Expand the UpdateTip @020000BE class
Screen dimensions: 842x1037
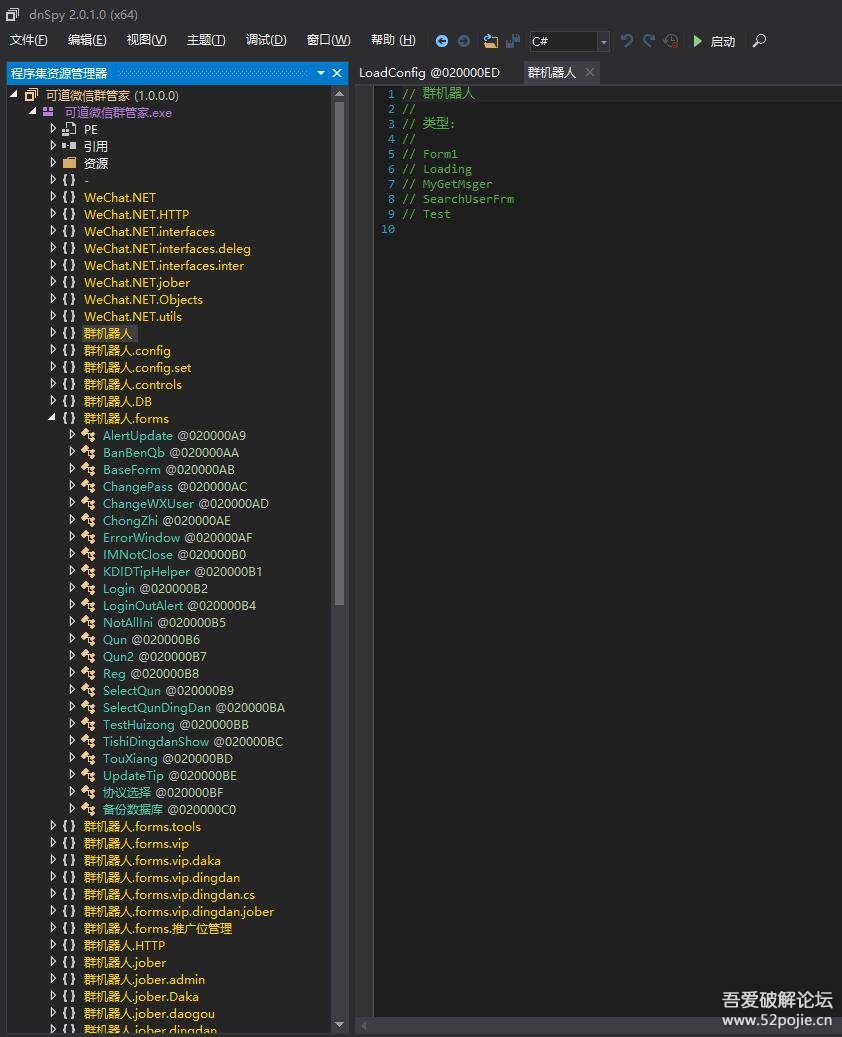(x=71, y=774)
